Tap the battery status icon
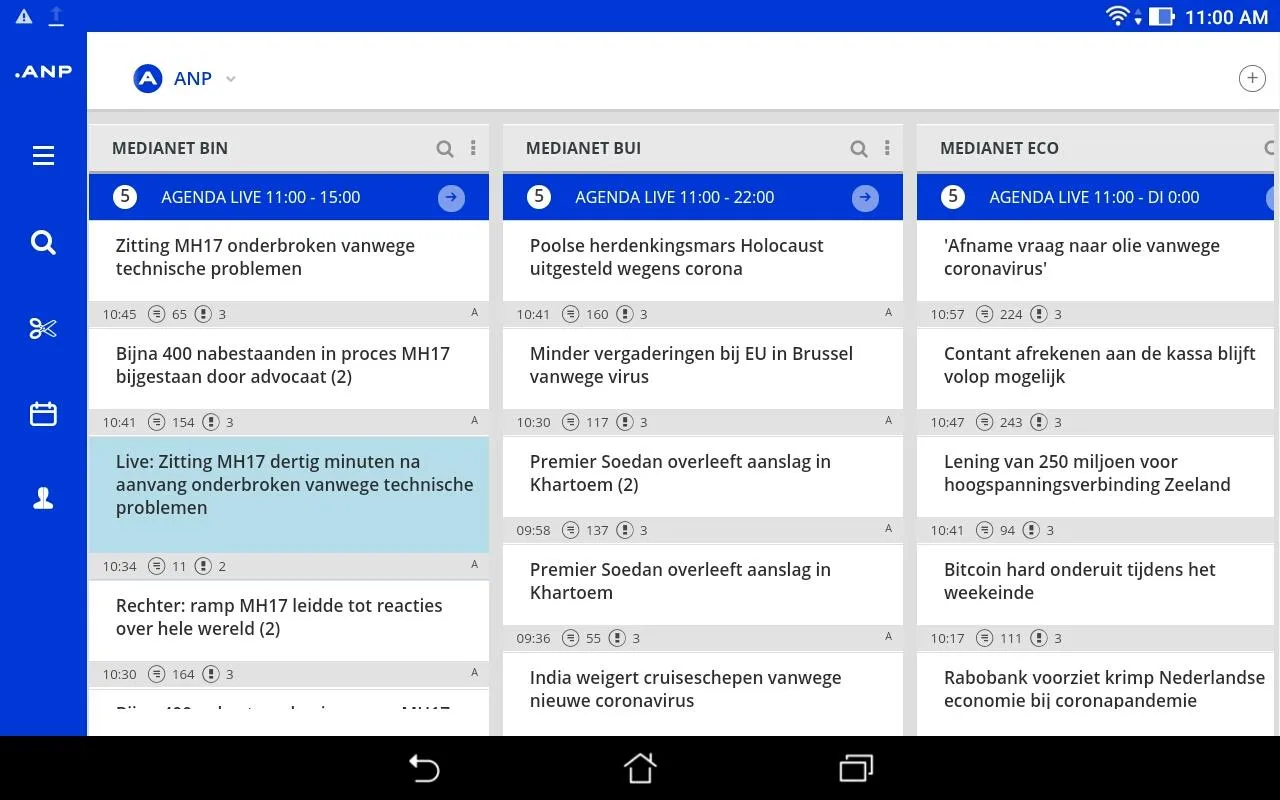The height and width of the screenshot is (800, 1280). (1162, 16)
